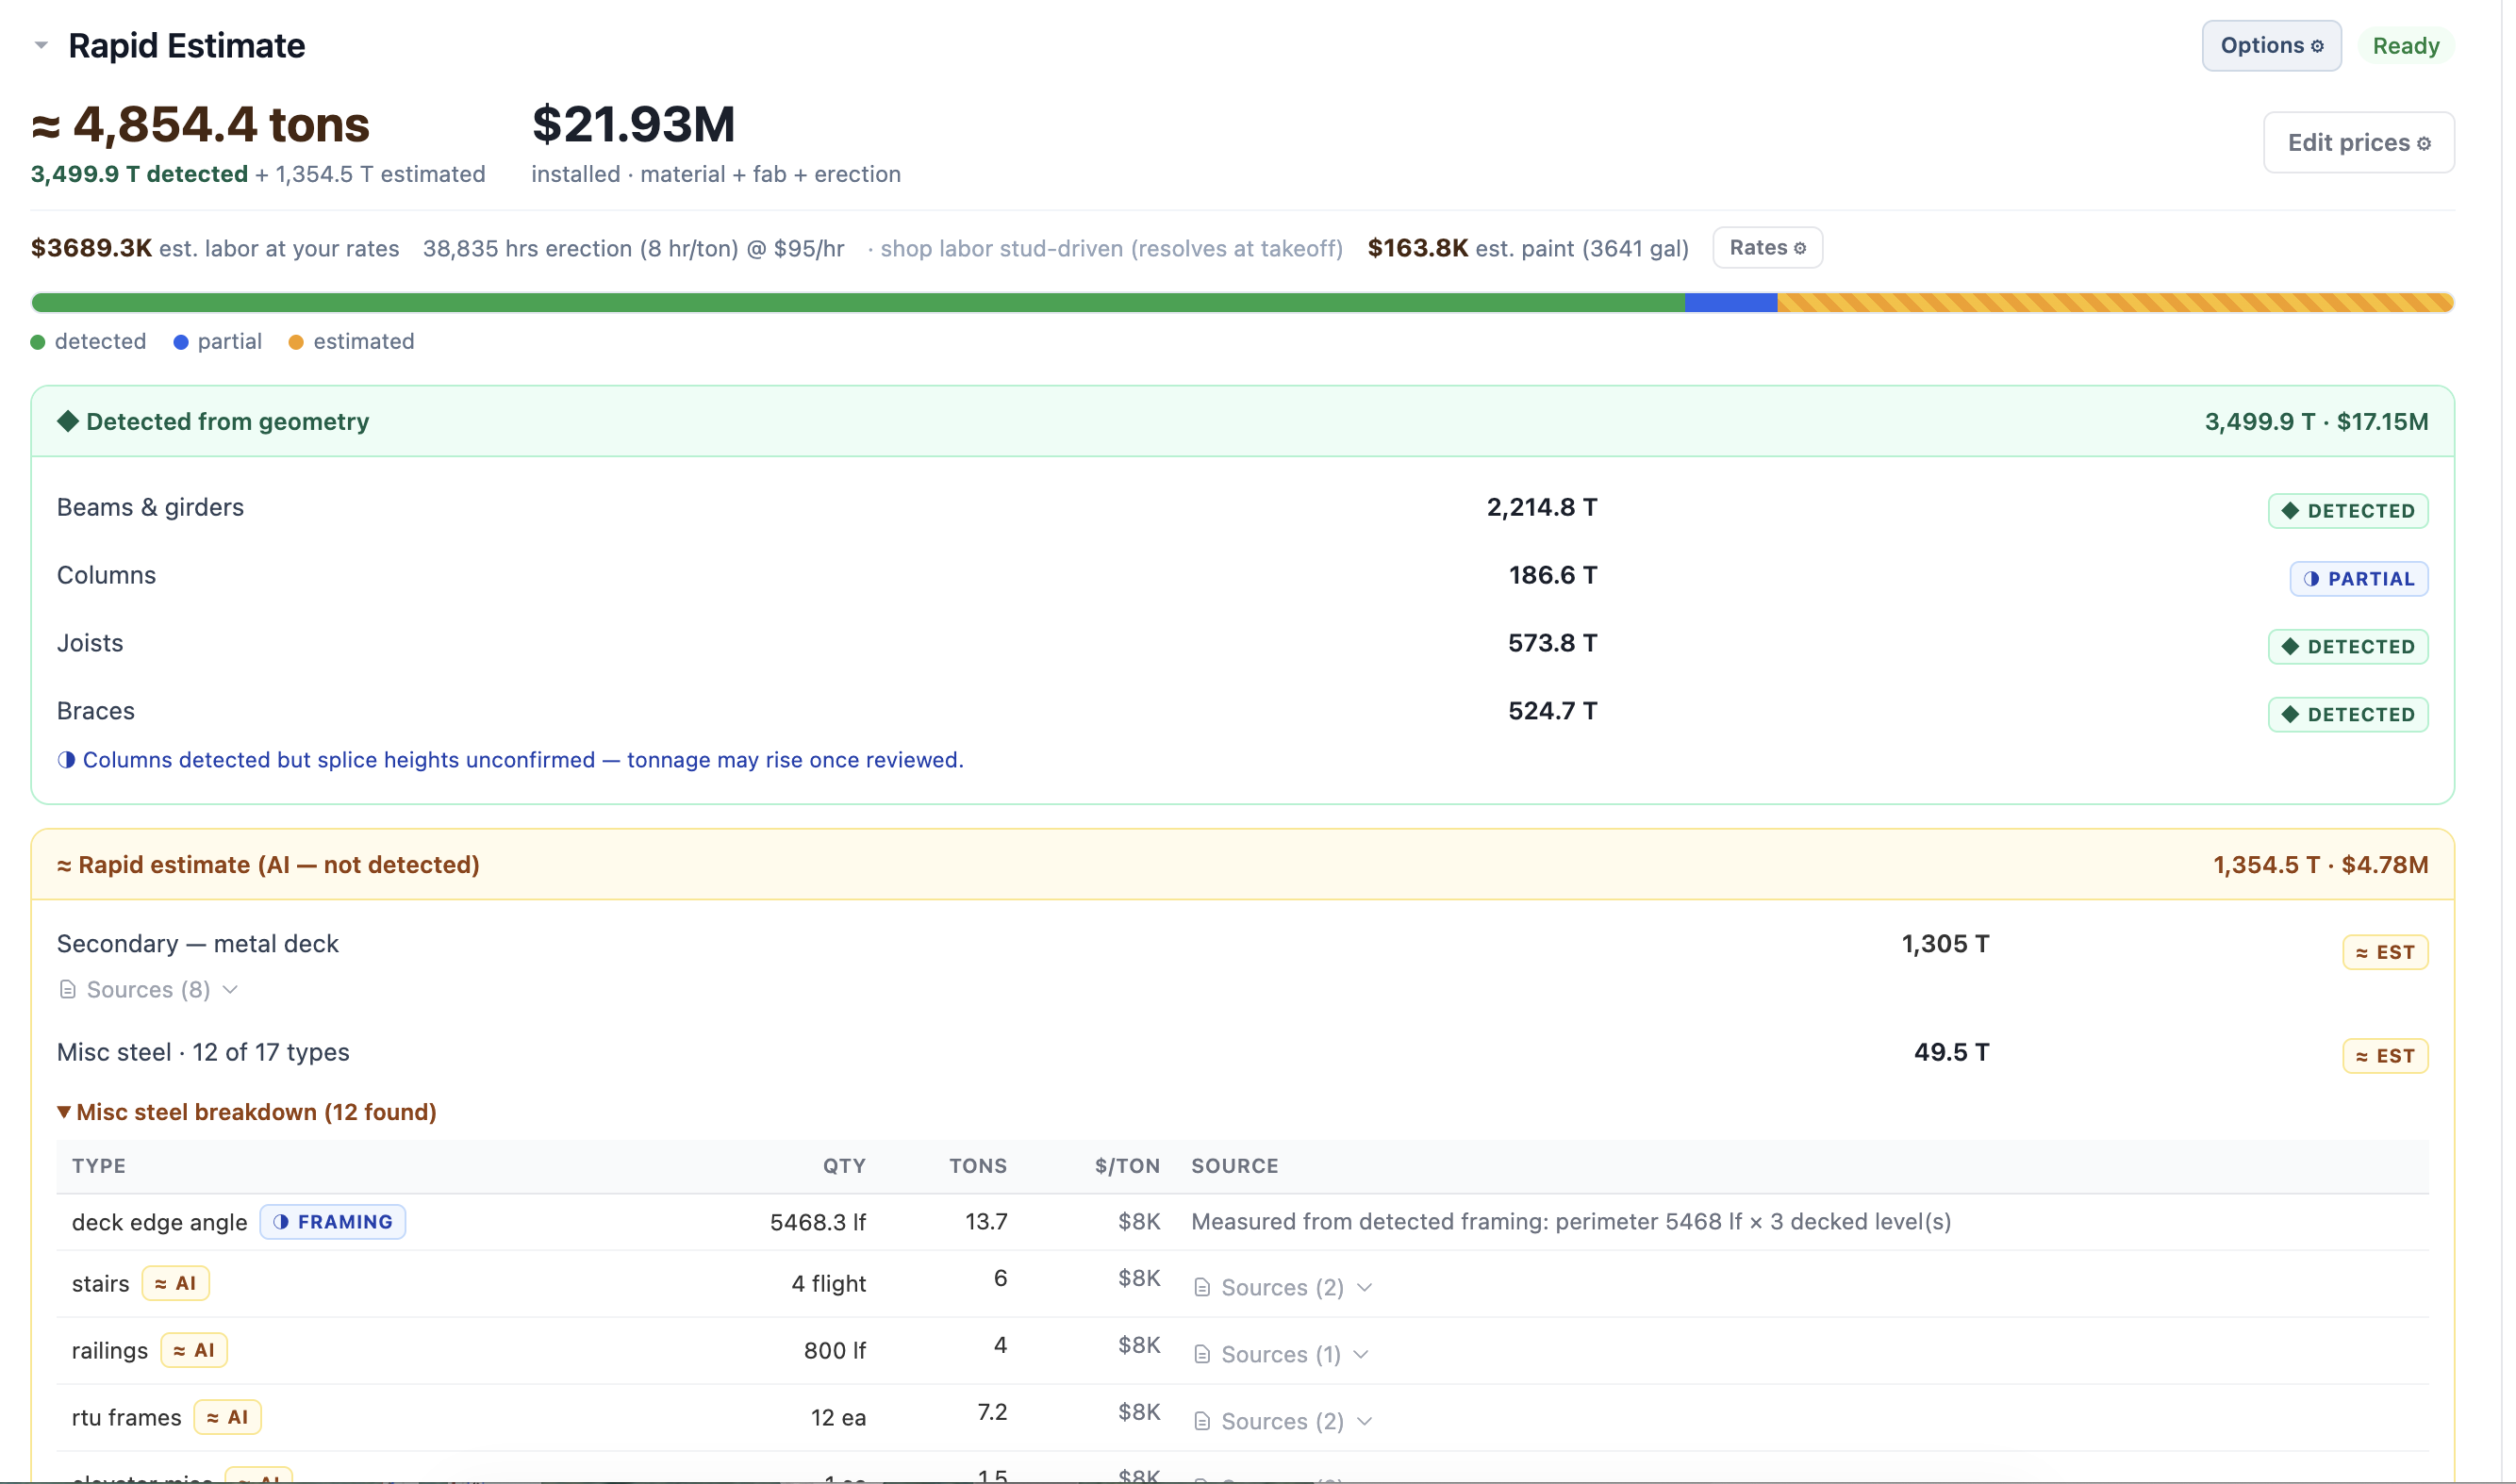2516x1484 pixels.
Task: Click the DETECTED badge for Joists
Action: tap(2347, 647)
